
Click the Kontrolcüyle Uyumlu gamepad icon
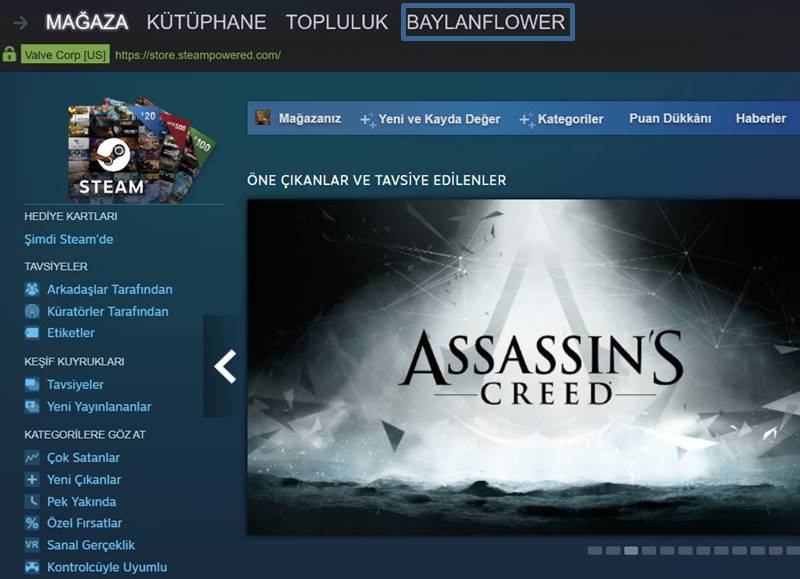pos(32,567)
